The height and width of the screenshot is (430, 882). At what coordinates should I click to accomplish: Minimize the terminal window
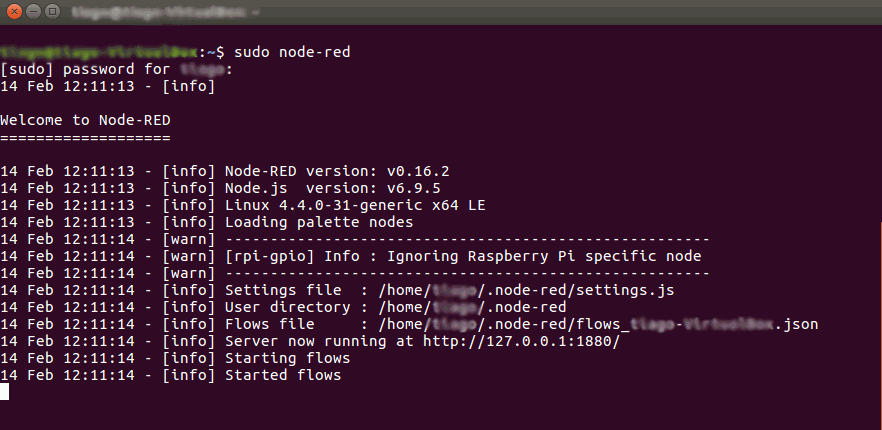(x=33, y=11)
